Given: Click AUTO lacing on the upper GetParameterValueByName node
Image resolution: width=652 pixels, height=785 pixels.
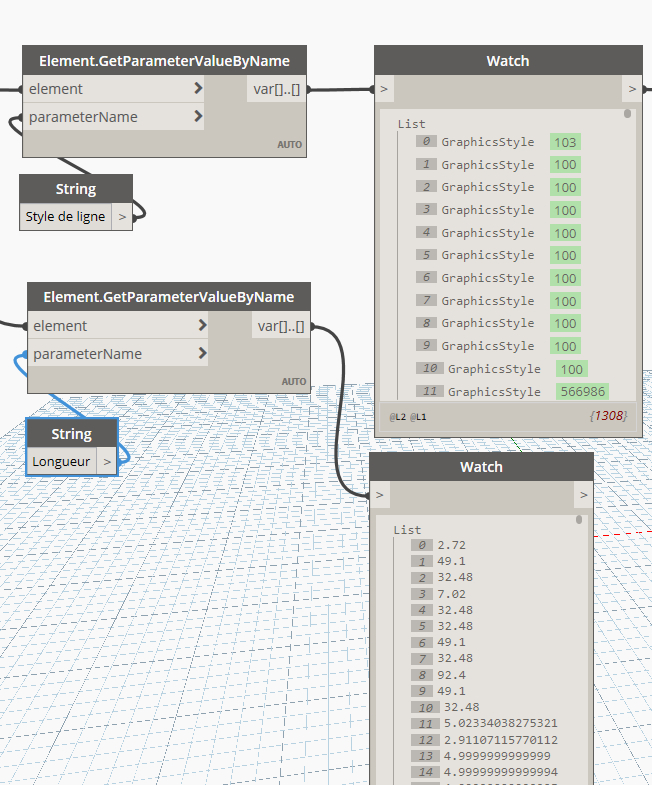Looking at the screenshot, I should tap(289, 145).
